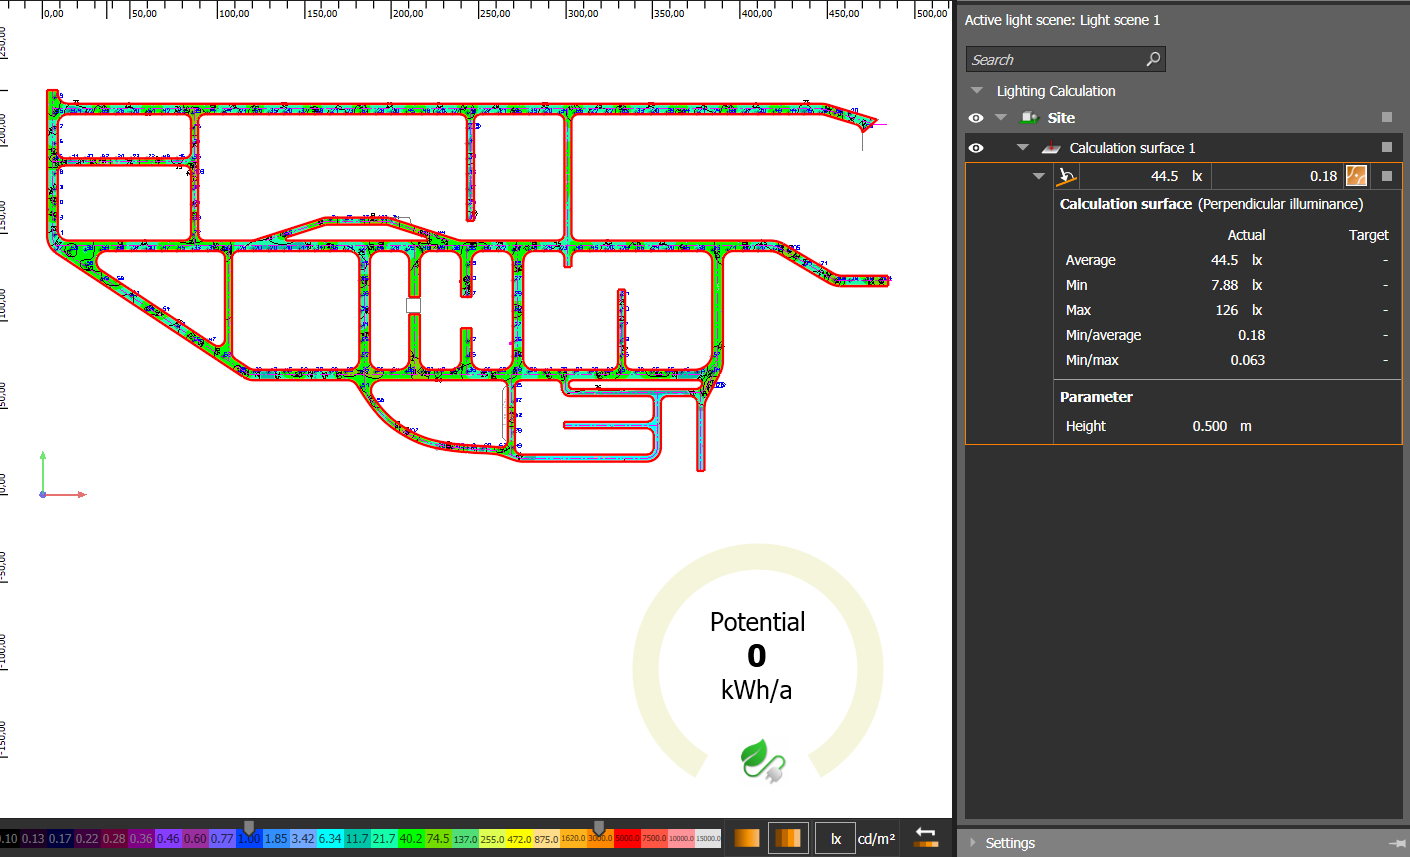The width and height of the screenshot is (1410, 857).
Task: Click the Calculation surface 1 icon
Action: click(1050, 148)
